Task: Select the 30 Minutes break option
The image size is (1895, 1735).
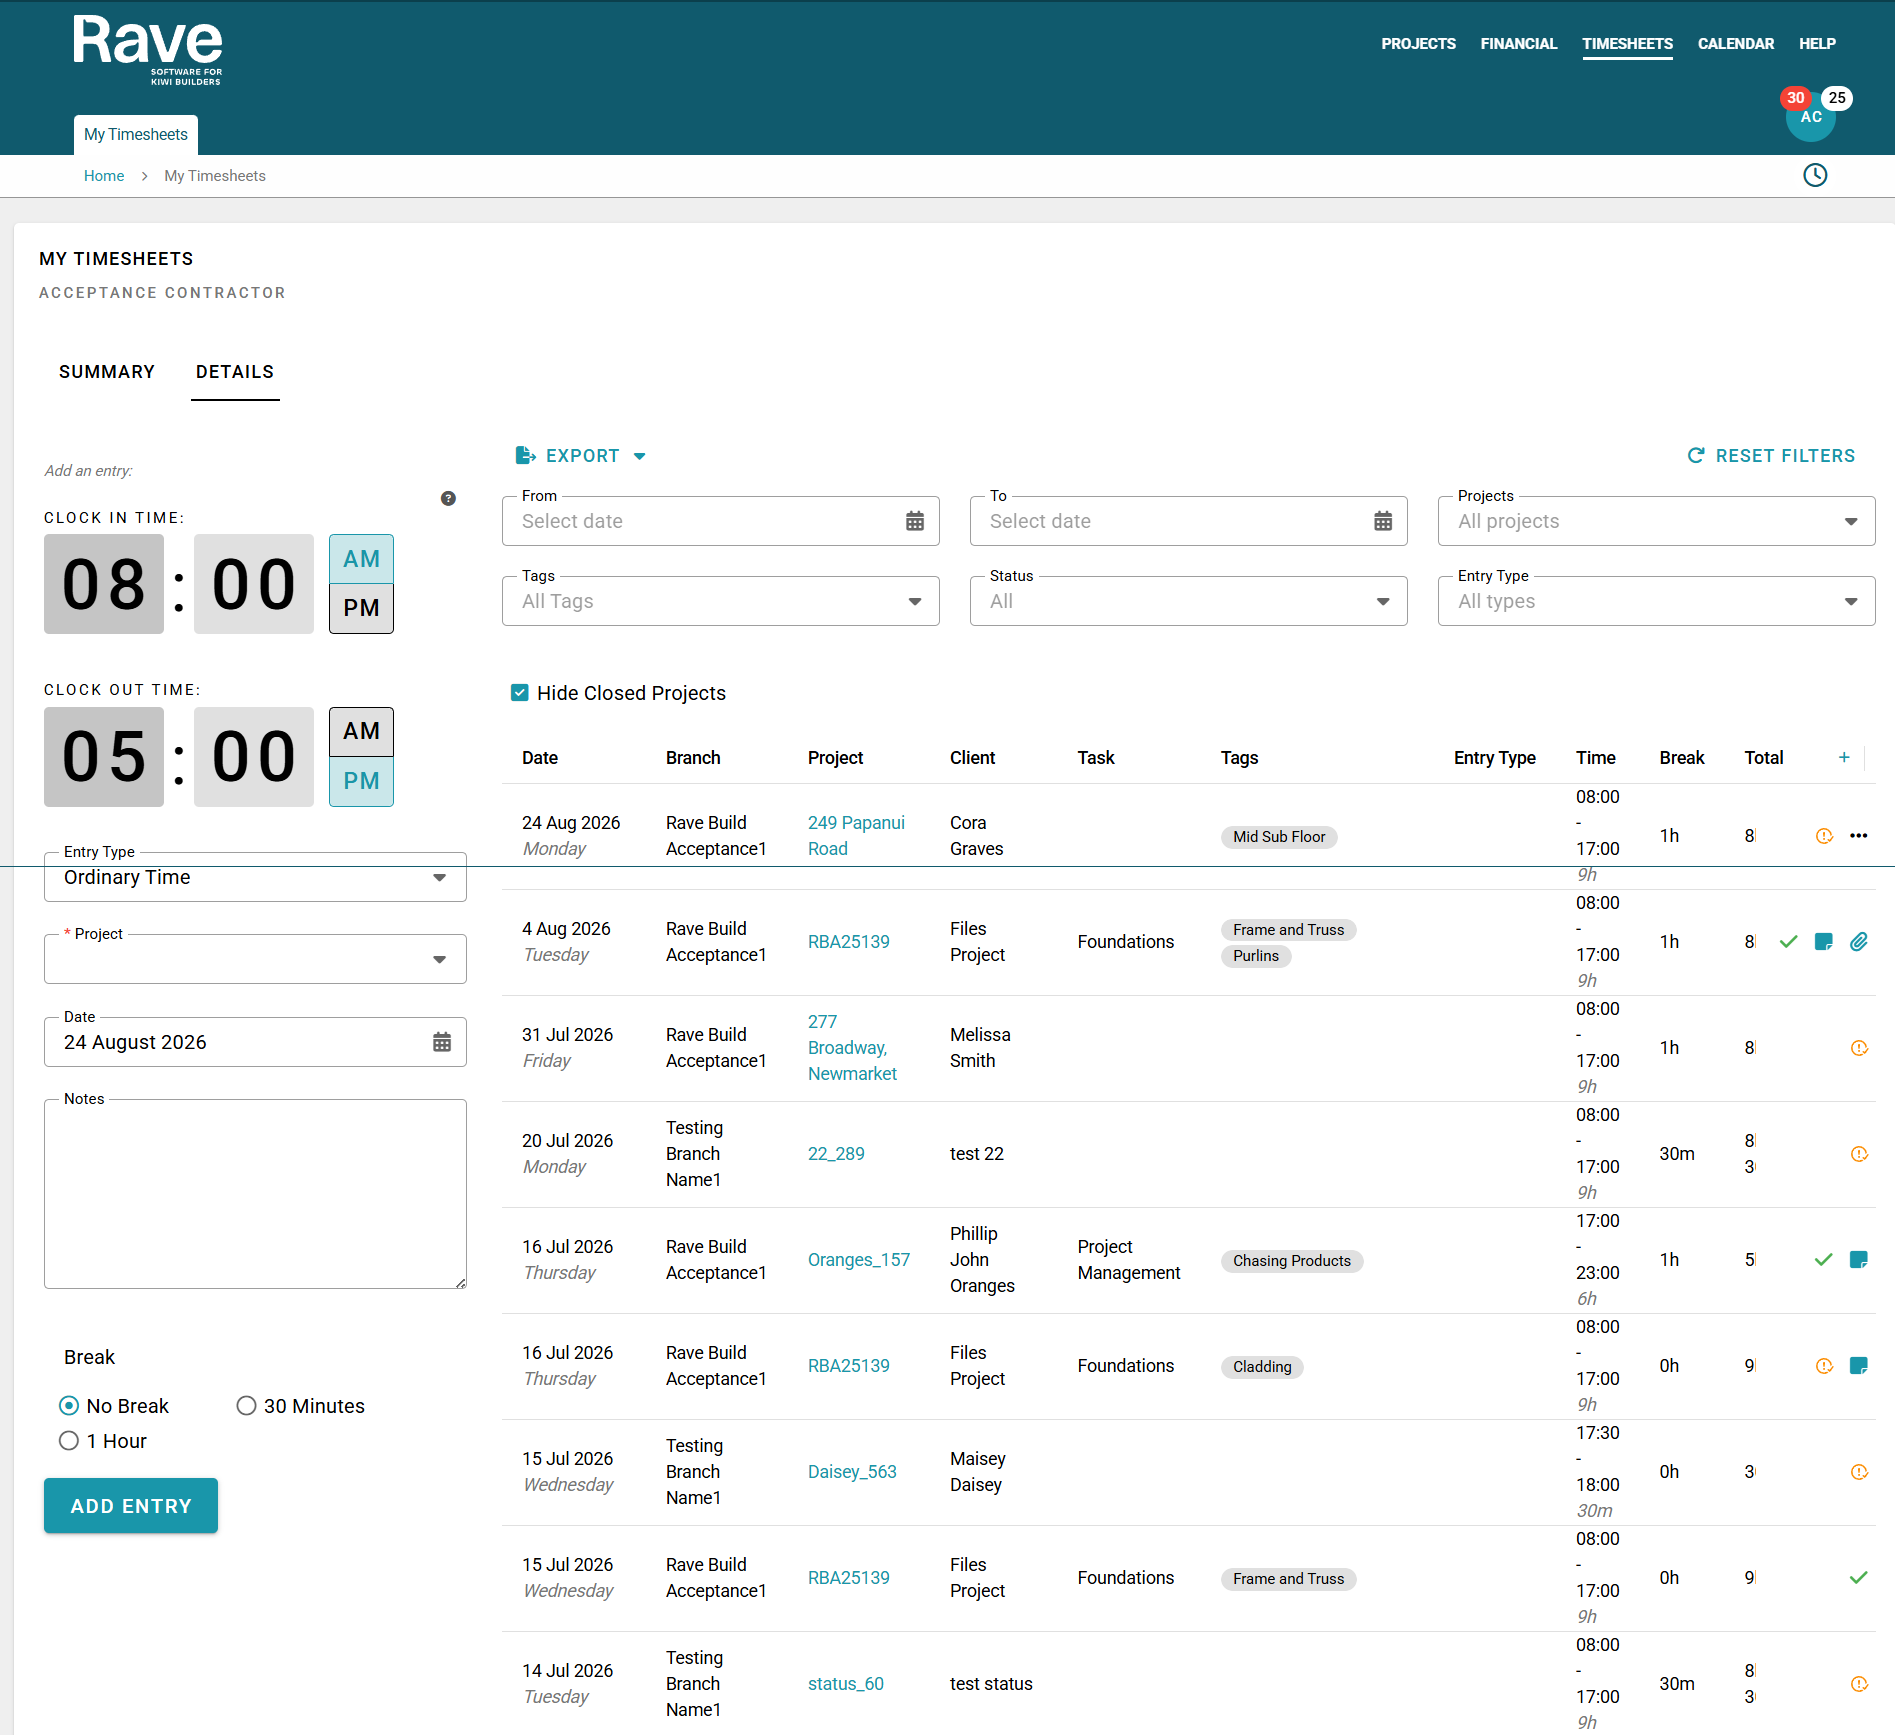Action: coord(246,1405)
